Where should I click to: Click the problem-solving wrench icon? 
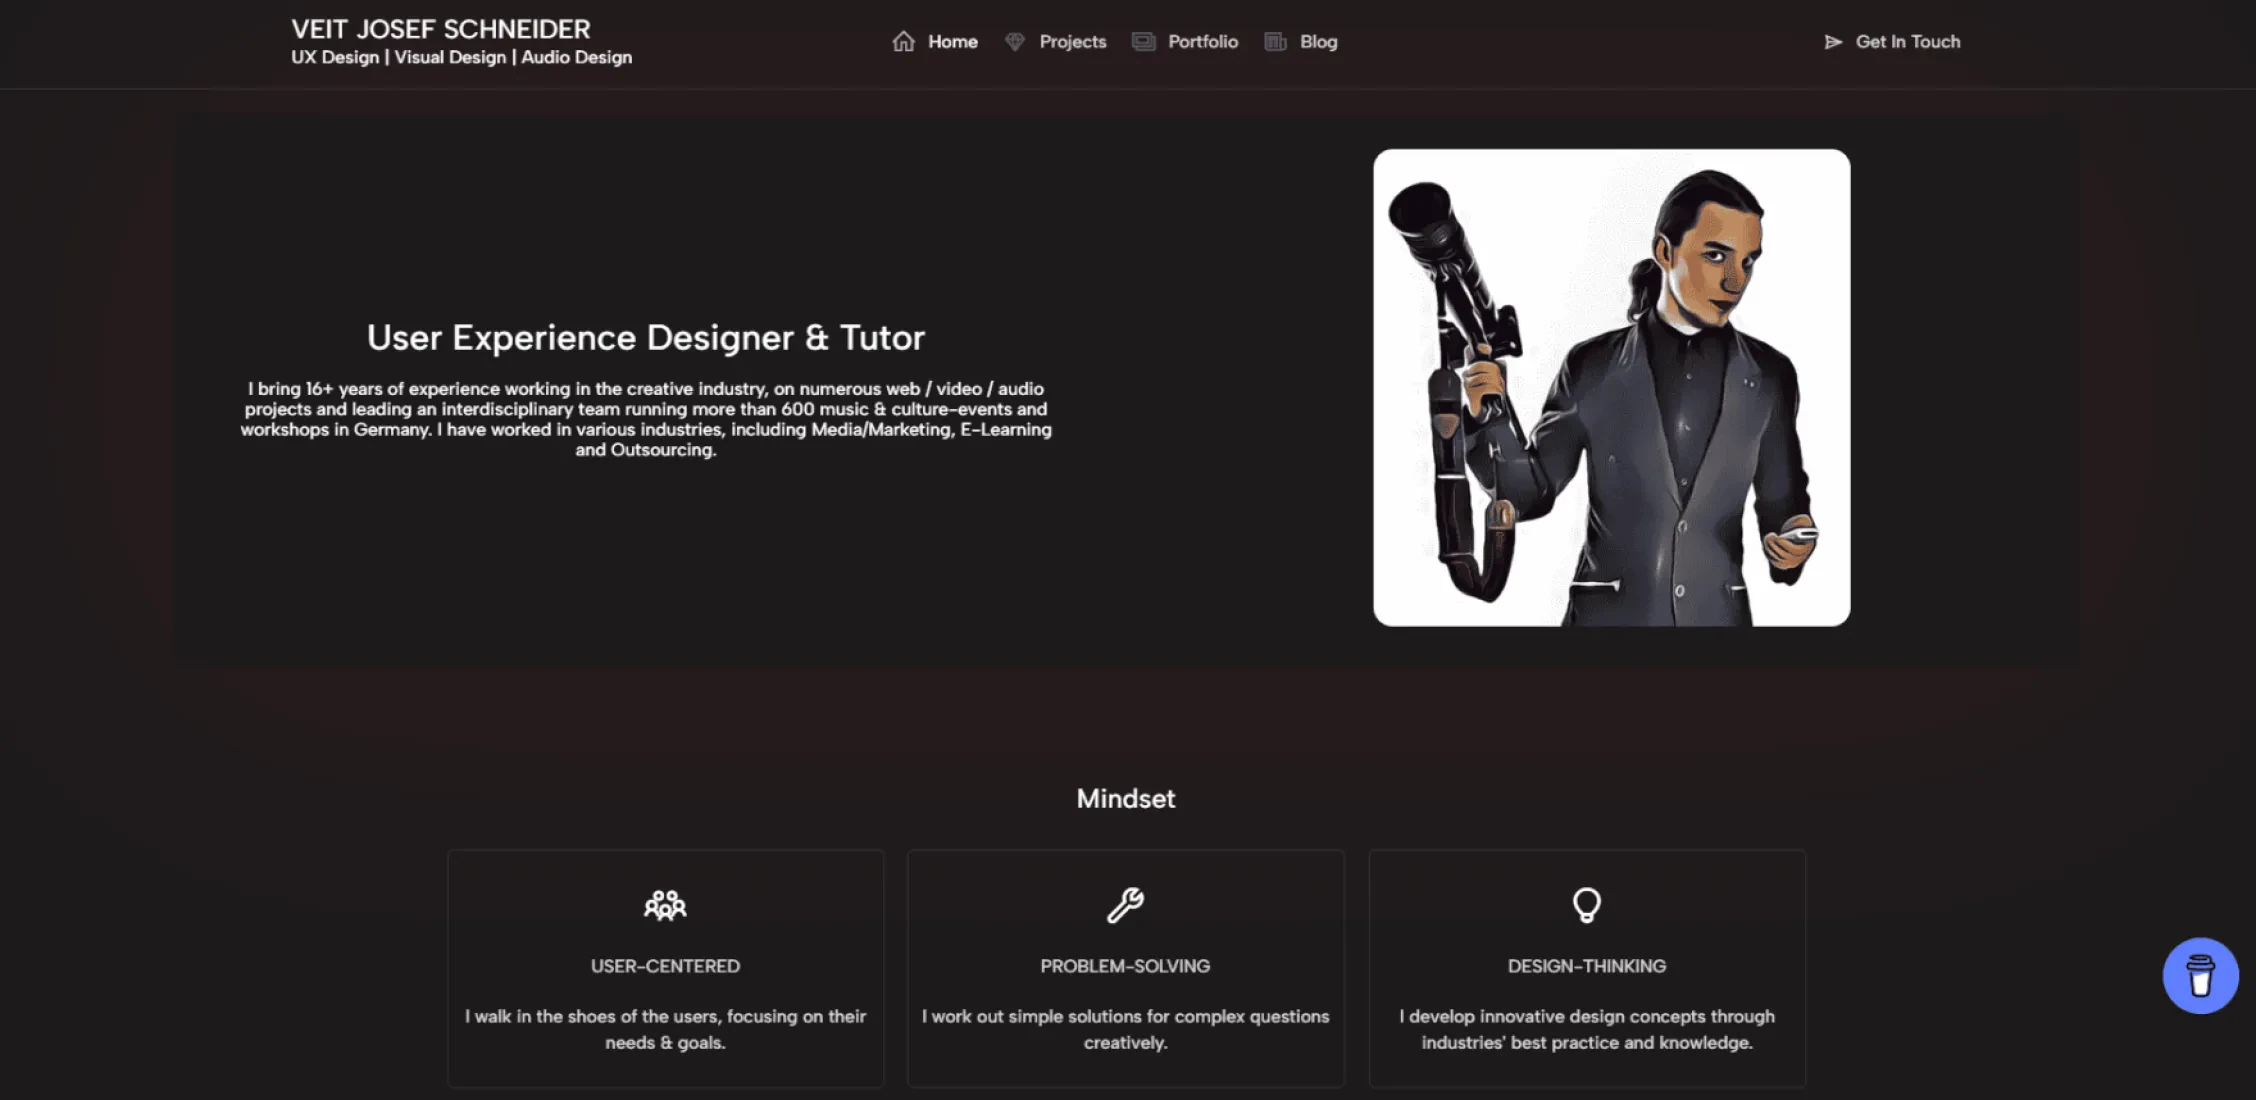tap(1125, 905)
